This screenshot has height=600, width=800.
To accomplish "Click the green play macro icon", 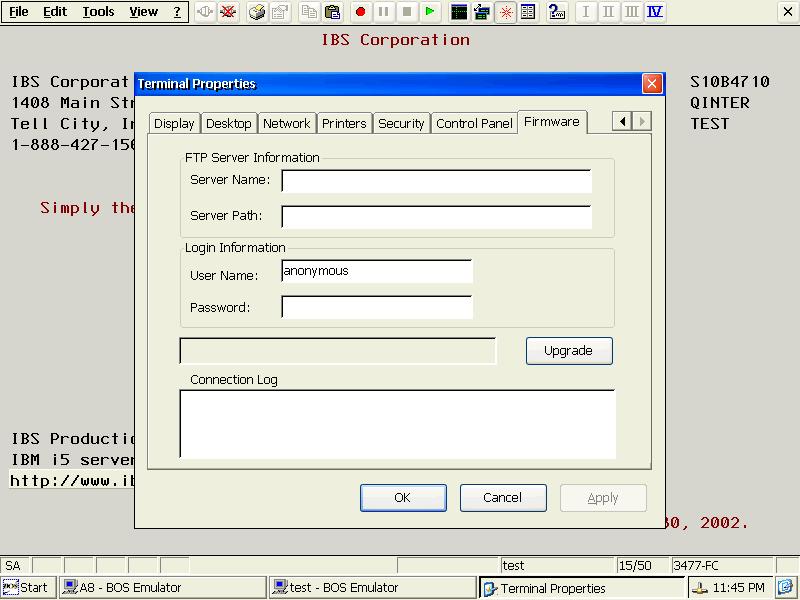I will click(x=430, y=12).
